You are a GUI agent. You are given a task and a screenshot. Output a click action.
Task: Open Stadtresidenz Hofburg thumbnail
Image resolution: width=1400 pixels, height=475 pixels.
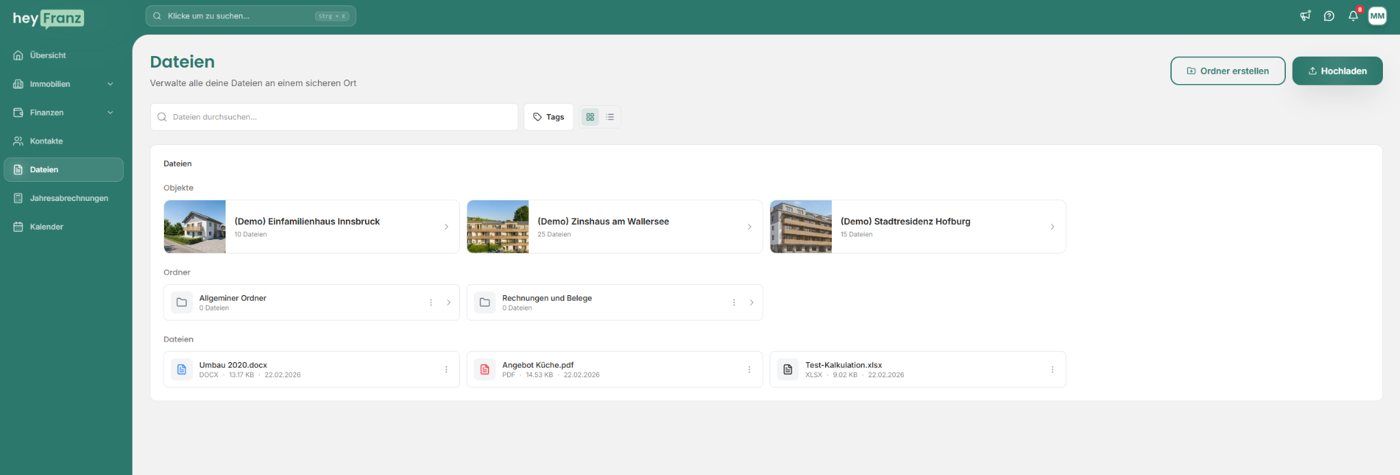click(801, 227)
